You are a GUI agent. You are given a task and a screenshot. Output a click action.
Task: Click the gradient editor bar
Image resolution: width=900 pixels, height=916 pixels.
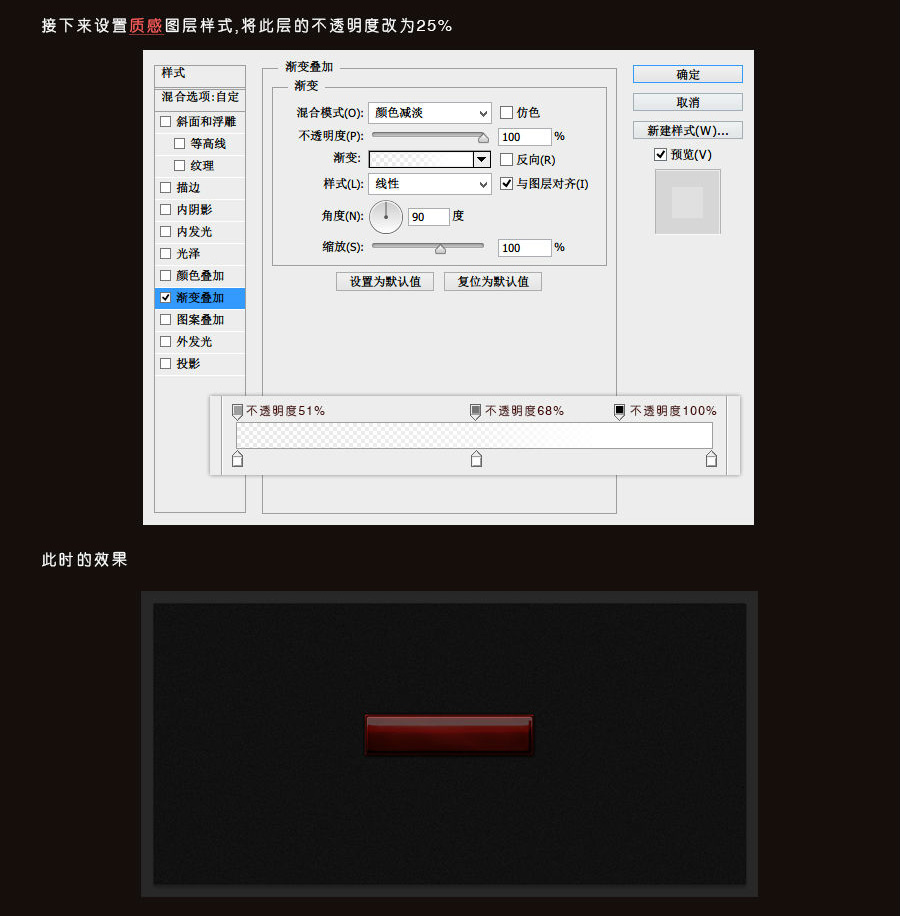pyautogui.click(x=474, y=436)
